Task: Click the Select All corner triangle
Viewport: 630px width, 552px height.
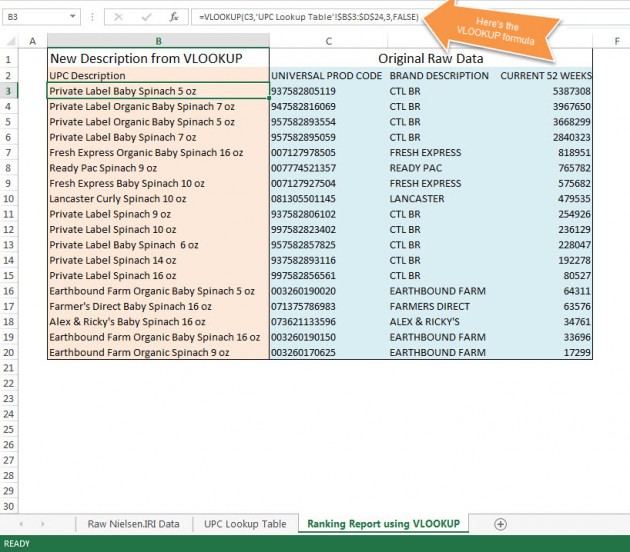Action: [x=11, y=41]
